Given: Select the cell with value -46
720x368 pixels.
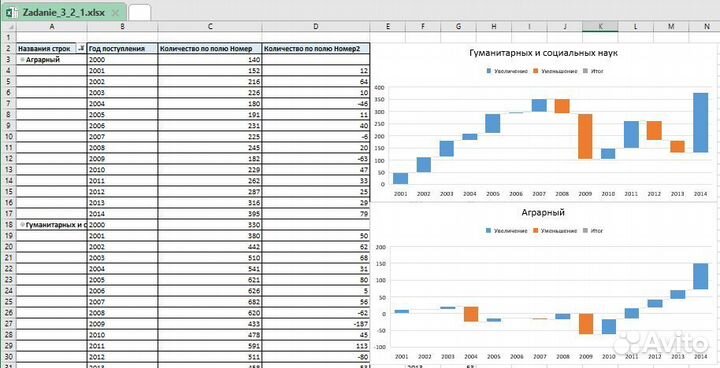Looking at the screenshot, I should (315, 103).
